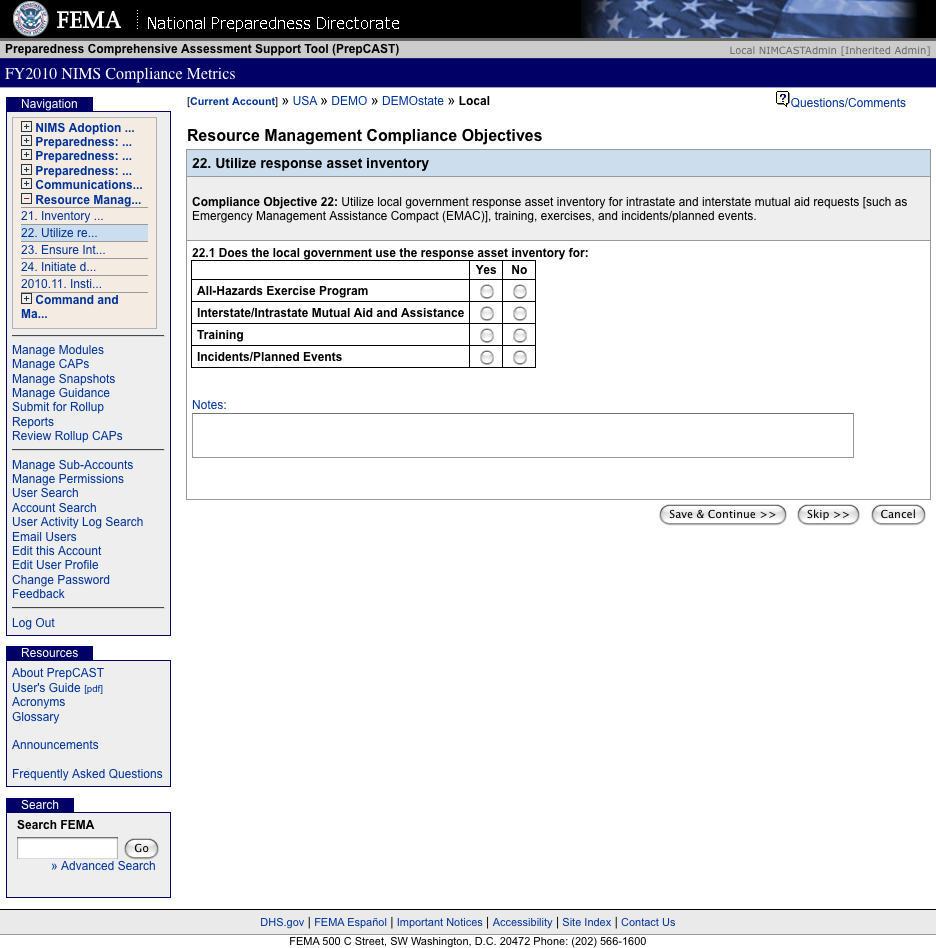This screenshot has width=936, height=948.
Task: Click Log Out
Action: click(33, 623)
